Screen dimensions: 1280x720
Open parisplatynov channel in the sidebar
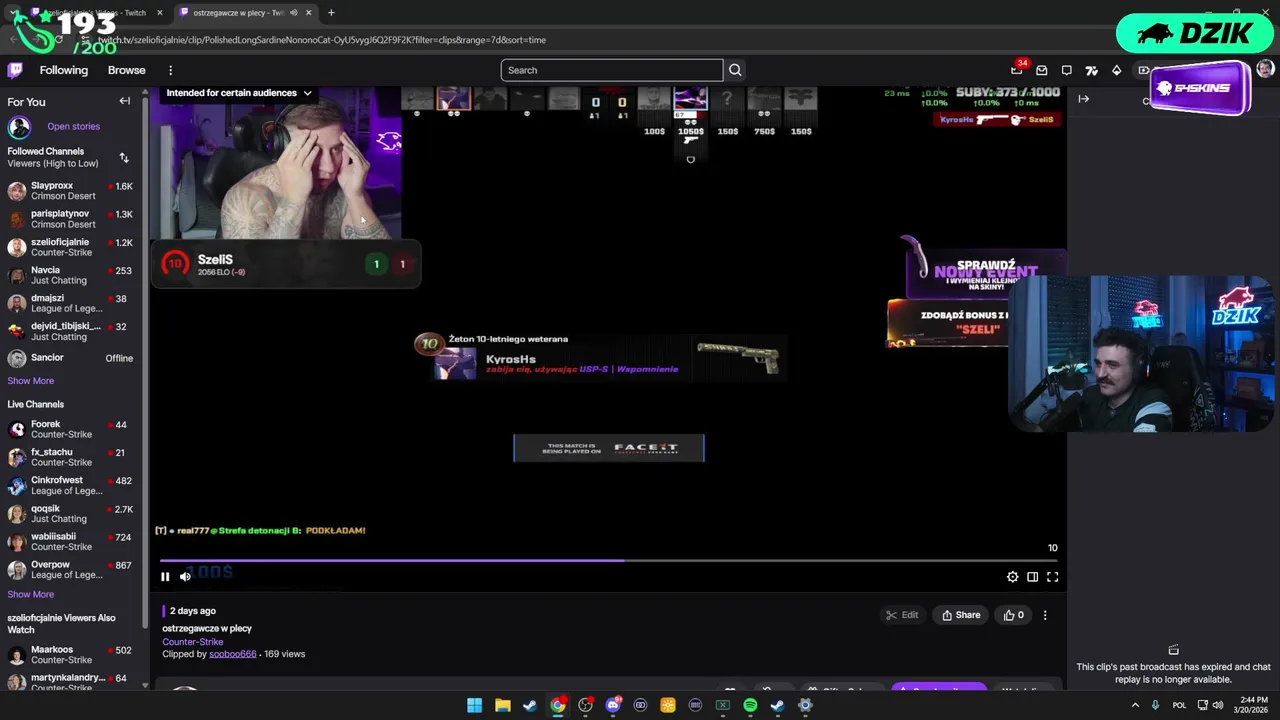point(70,218)
